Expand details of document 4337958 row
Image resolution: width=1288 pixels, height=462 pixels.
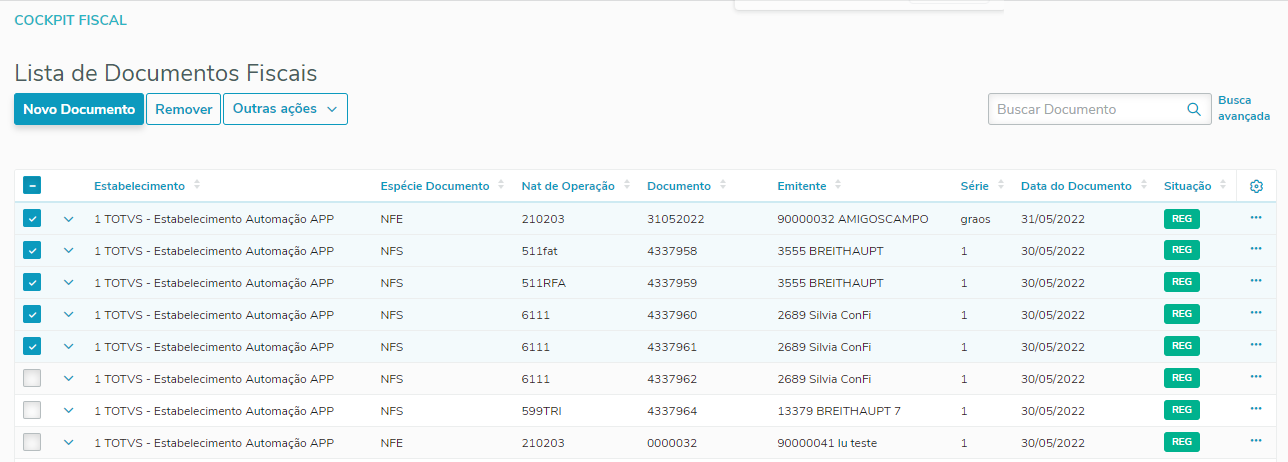click(69, 251)
